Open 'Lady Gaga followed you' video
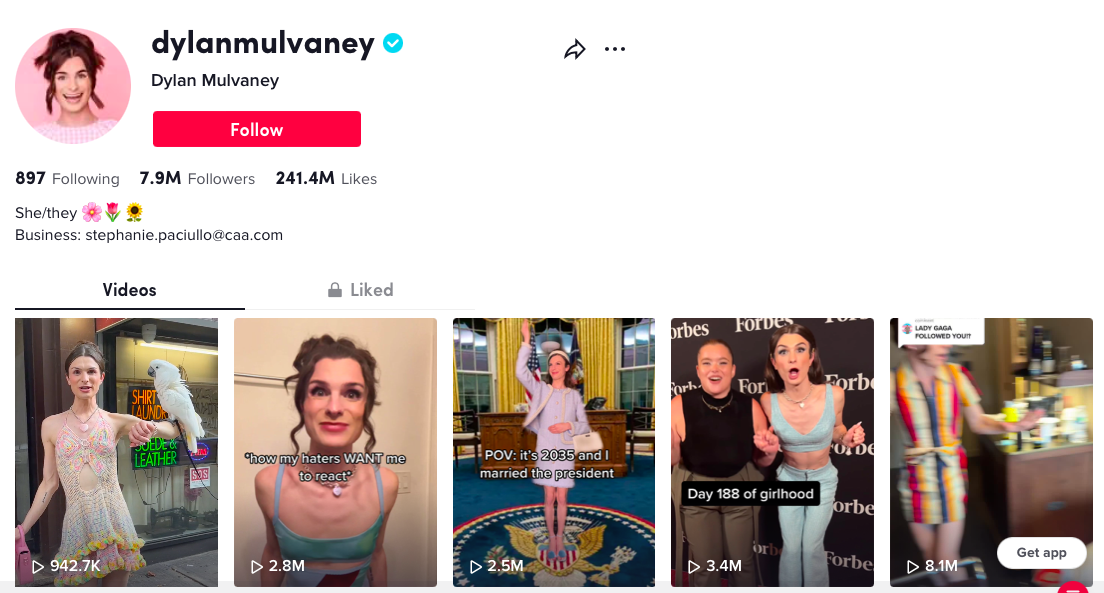This screenshot has width=1104, height=593. pyautogui.click(x=991, y=452)
